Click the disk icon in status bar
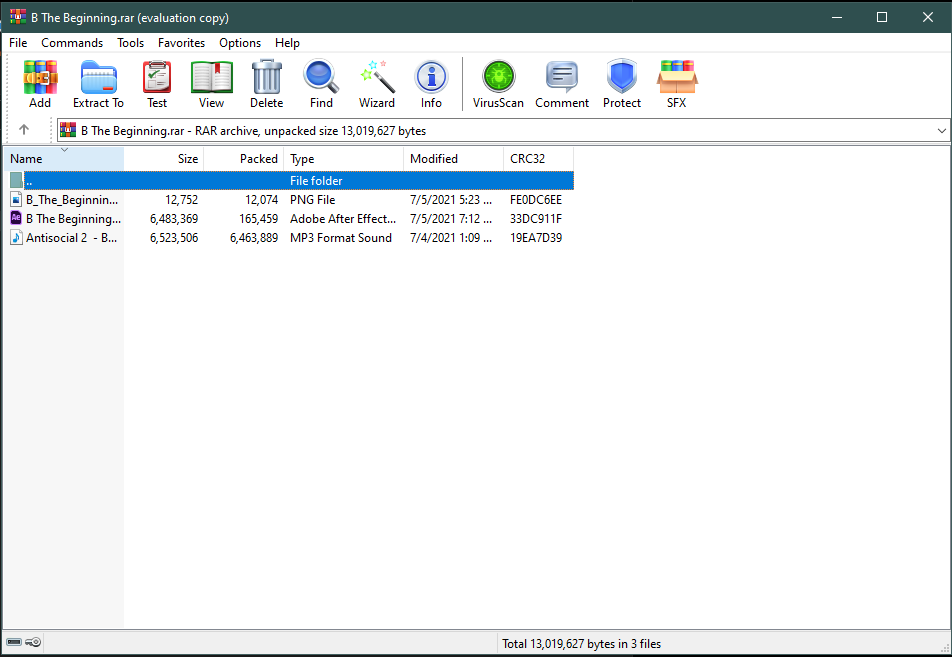 point(14,642)
